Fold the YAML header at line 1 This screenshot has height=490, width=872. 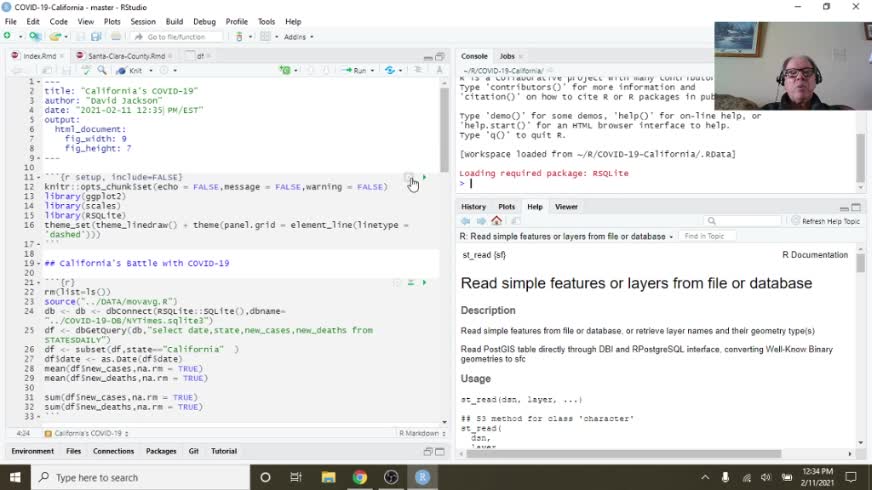pos(38,82)
